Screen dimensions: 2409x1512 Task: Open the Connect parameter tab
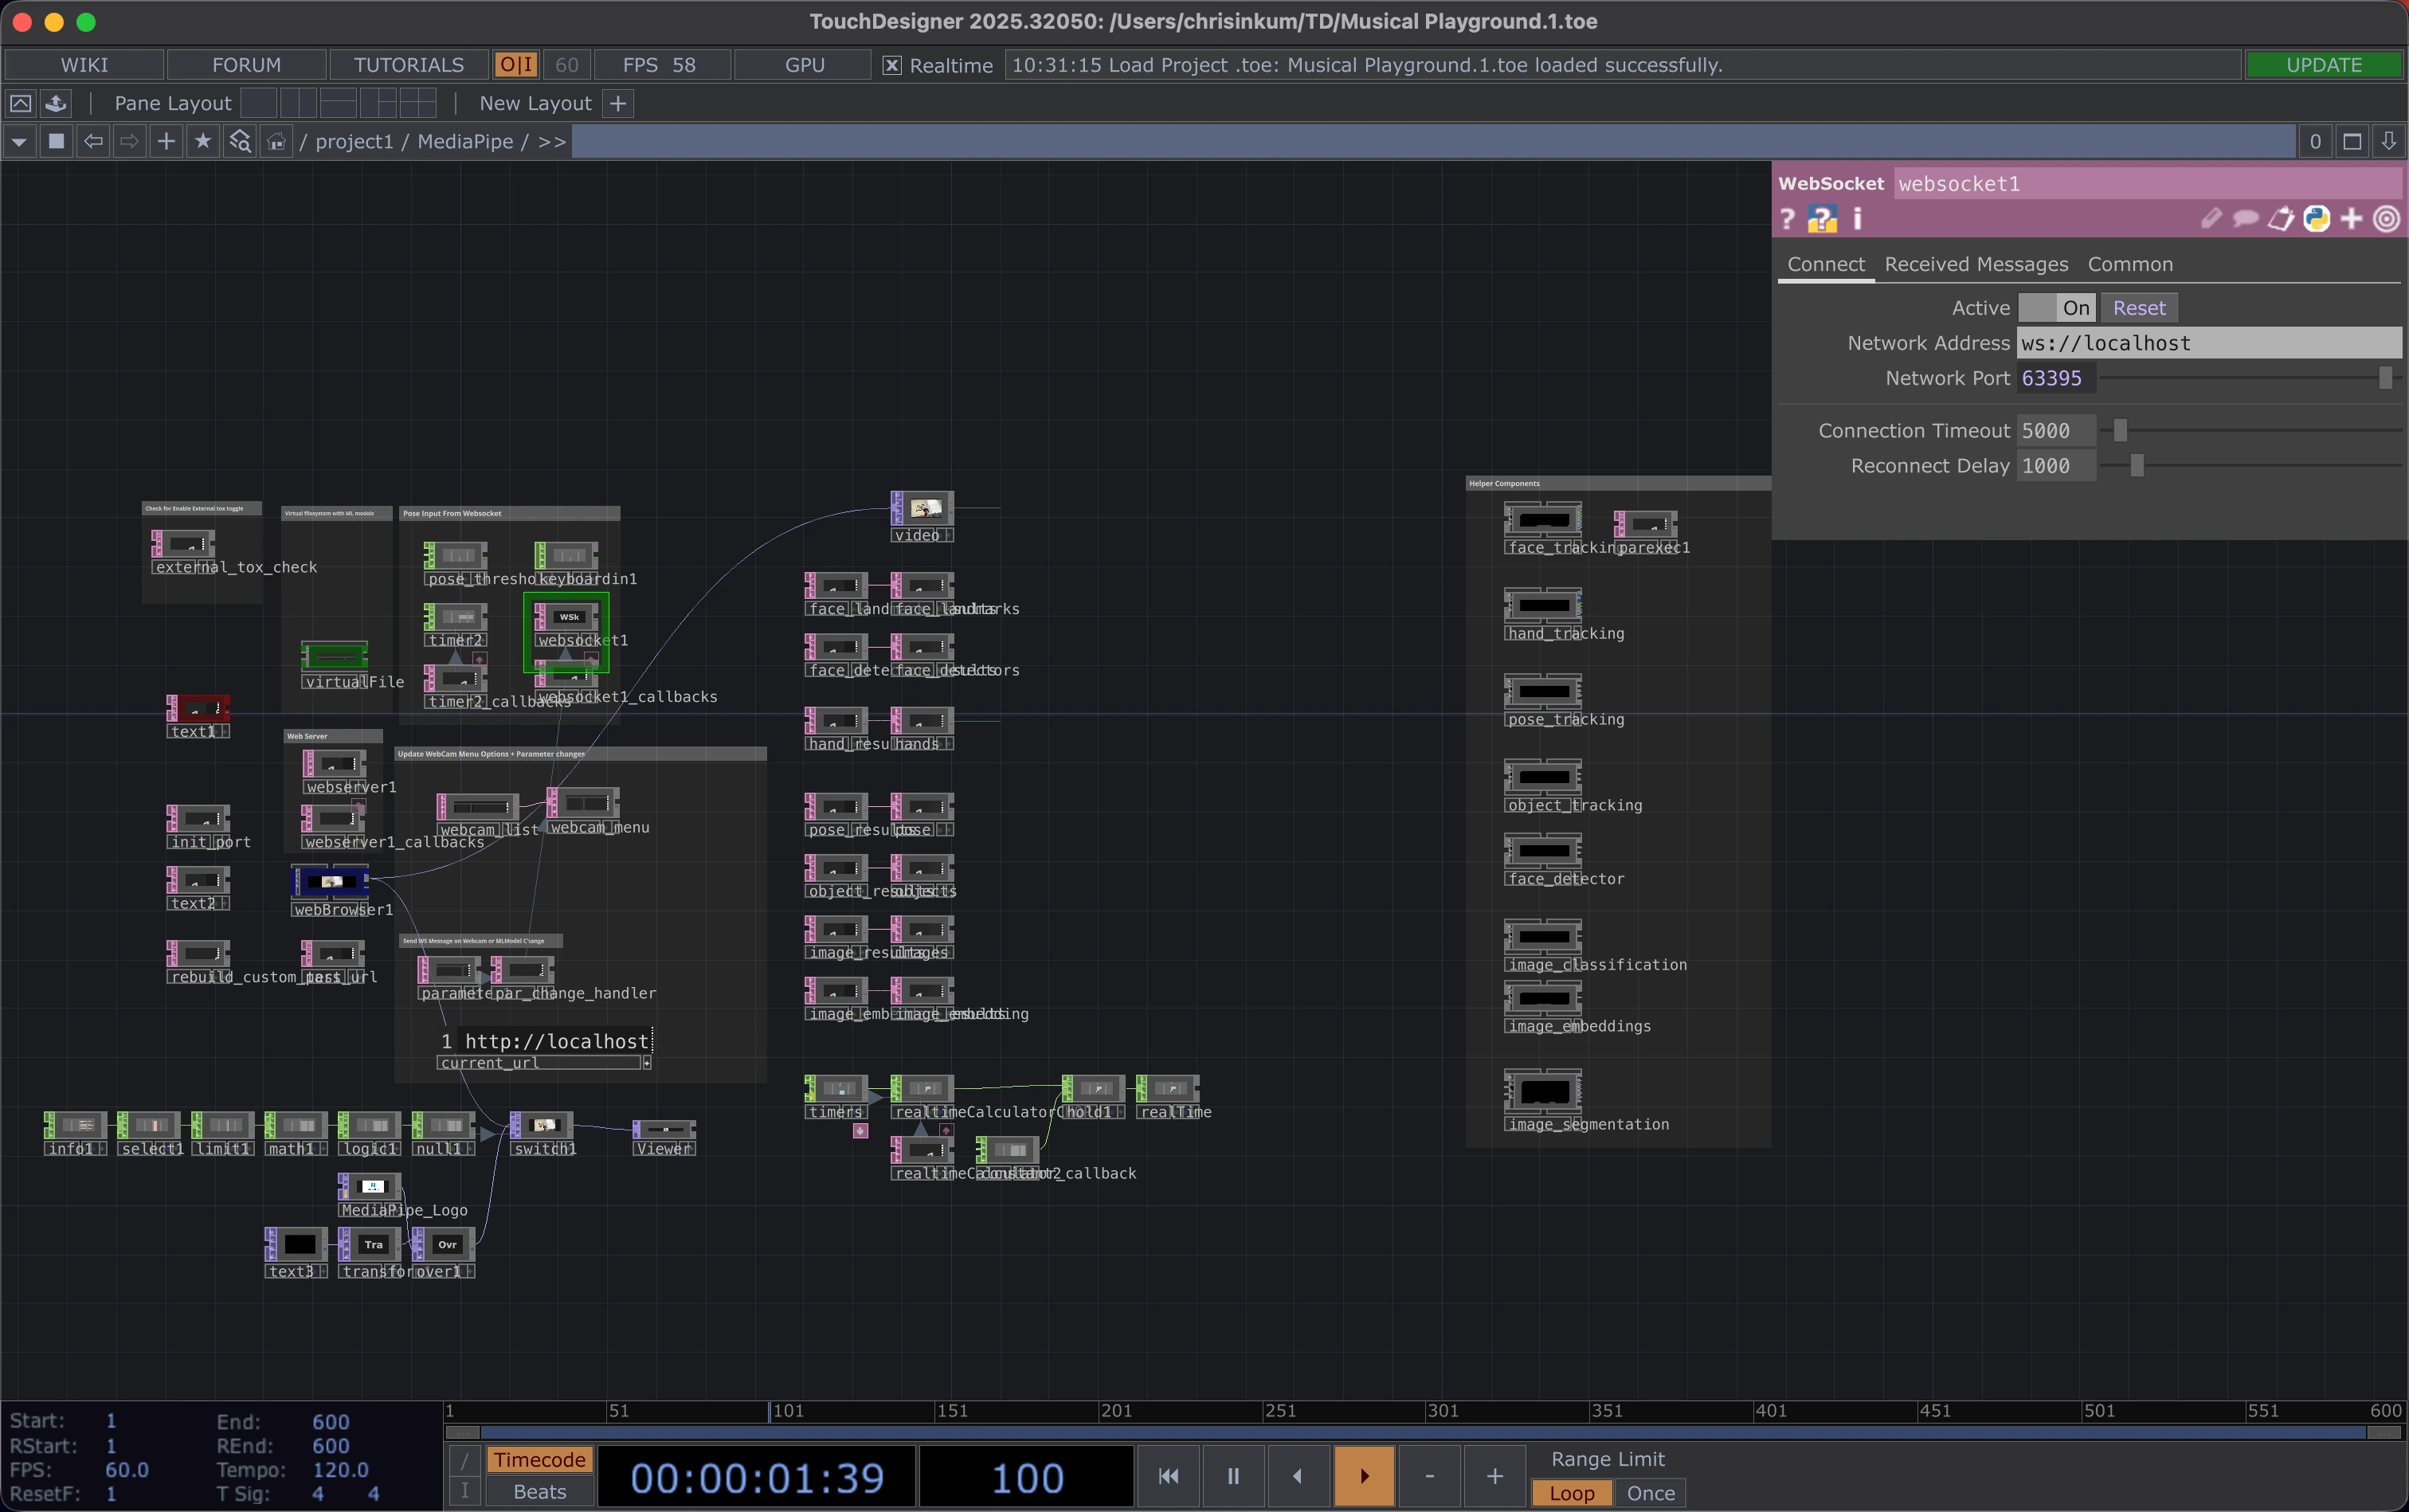pyautogui.click(x=1826, y=264)
